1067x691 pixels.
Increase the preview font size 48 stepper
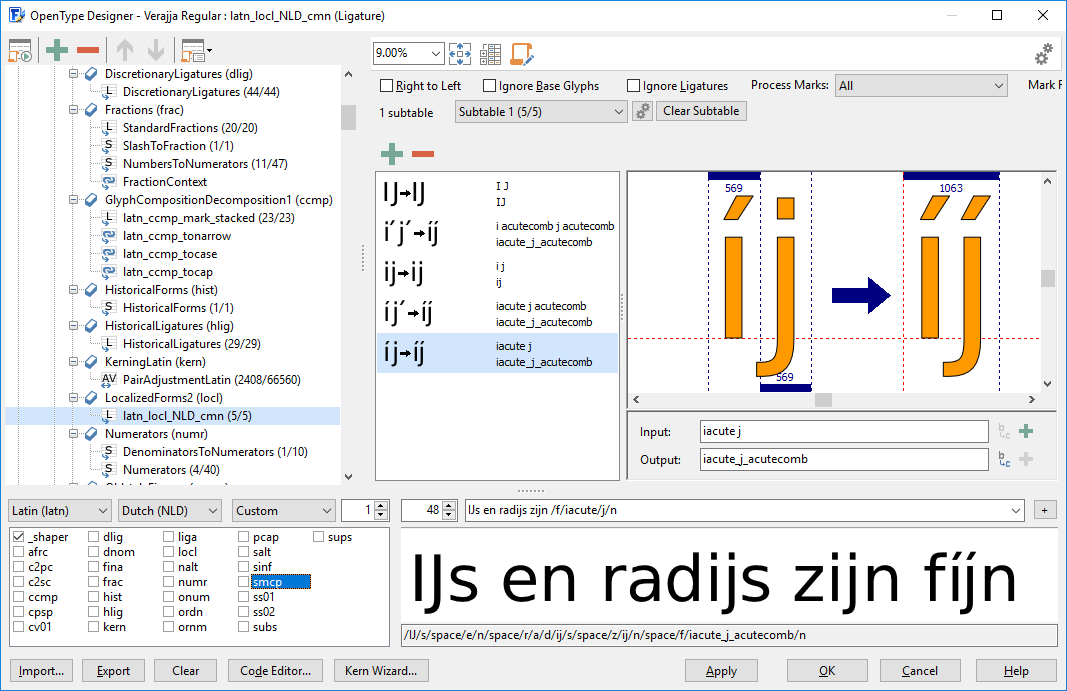pos(449,506)
